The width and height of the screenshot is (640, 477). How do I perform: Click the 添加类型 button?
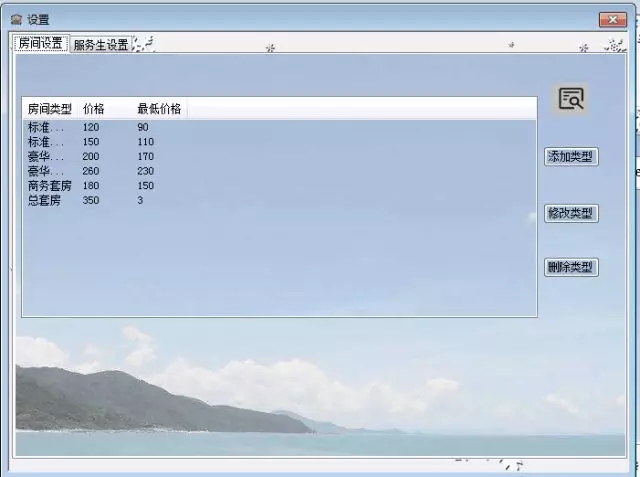point(571,157)
